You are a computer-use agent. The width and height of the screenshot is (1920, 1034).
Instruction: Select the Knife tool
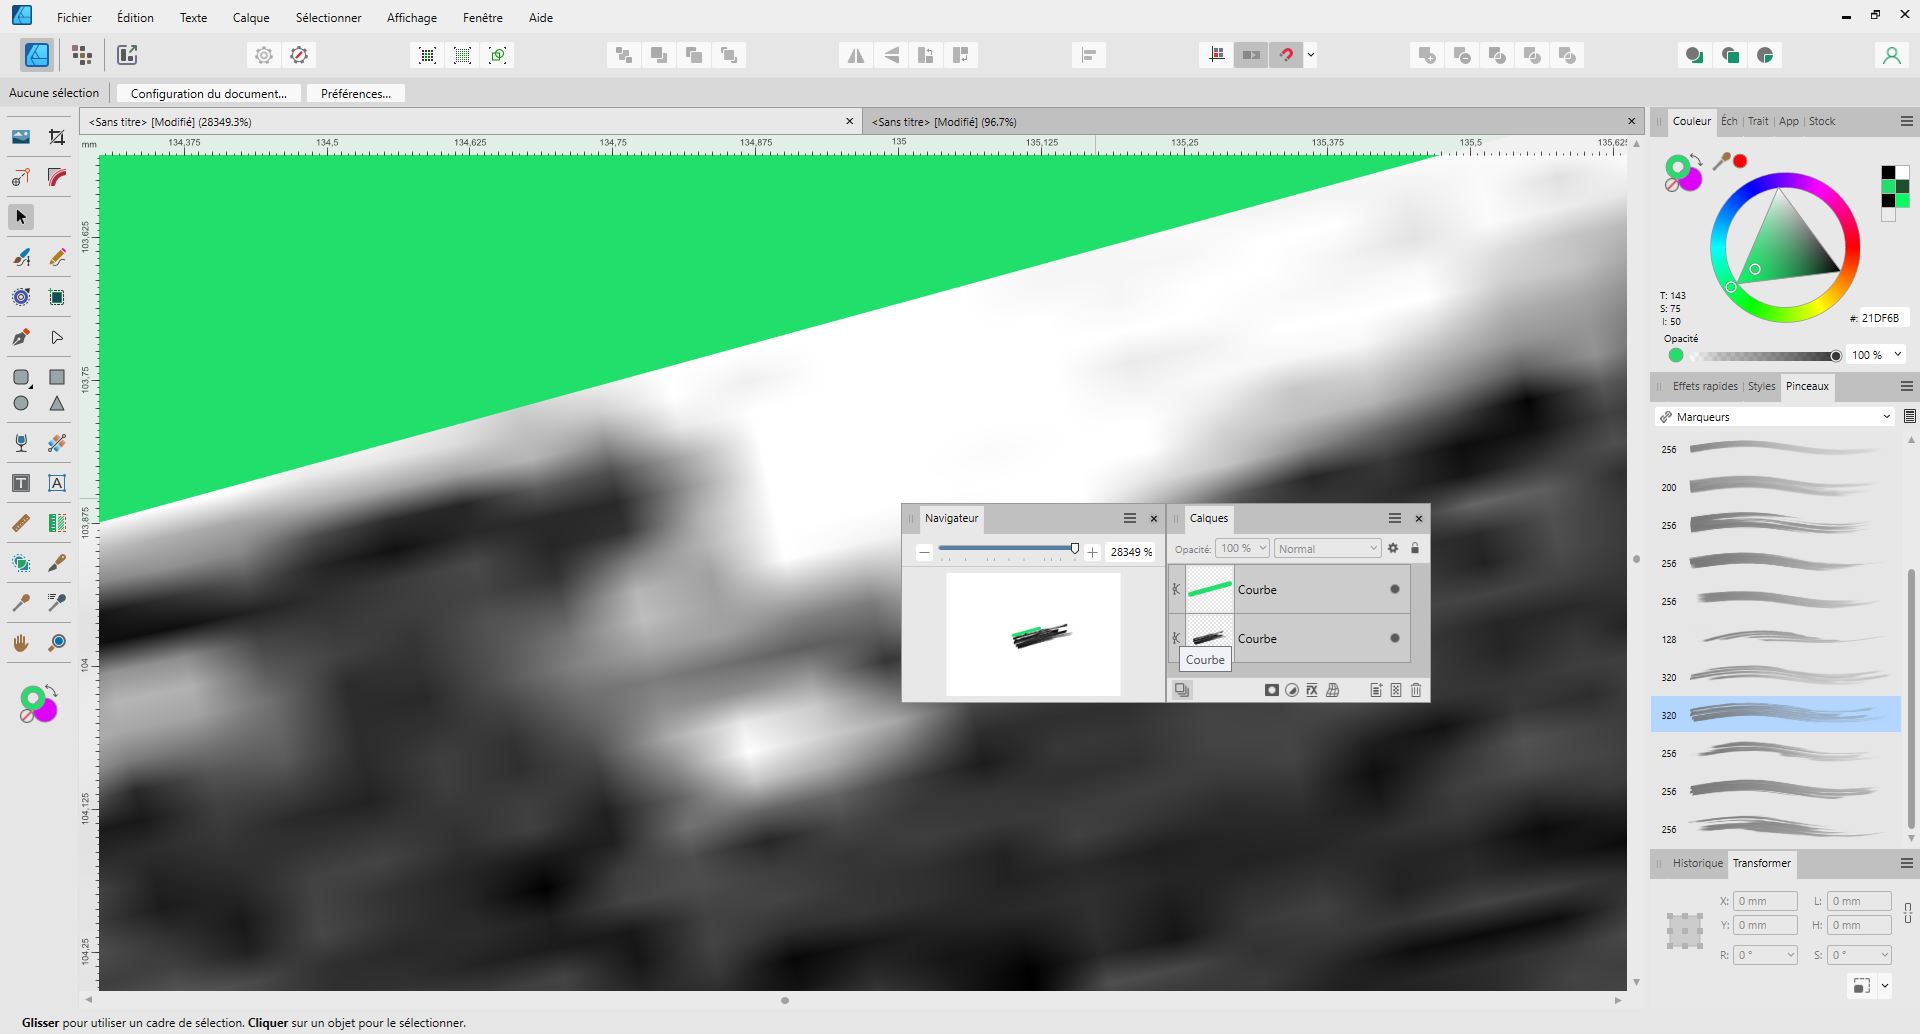(x=57, y=563)
